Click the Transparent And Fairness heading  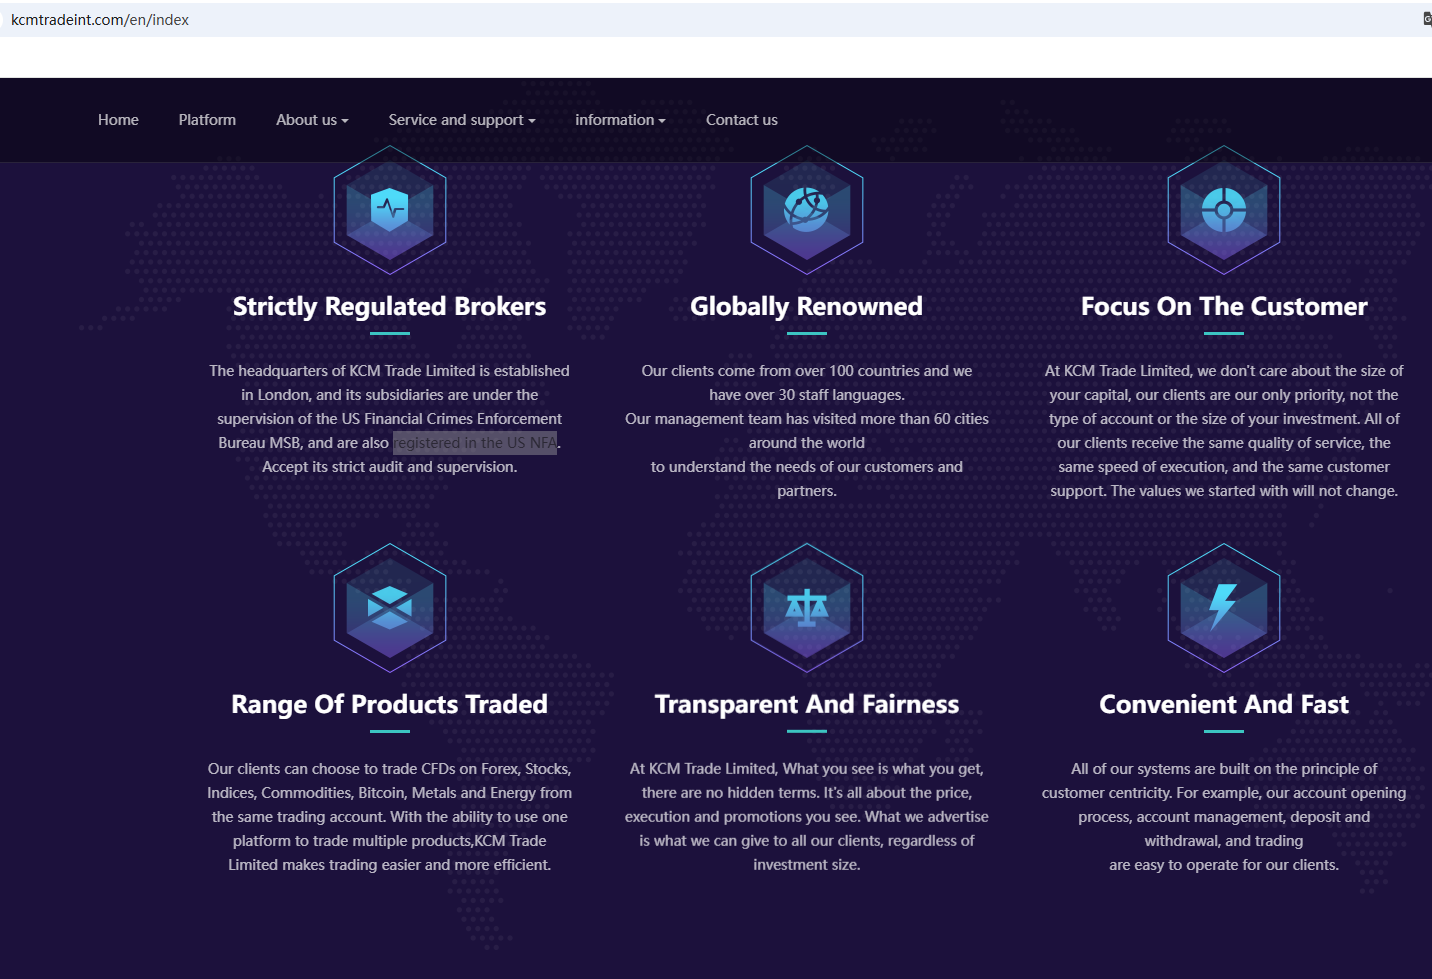(807, 704)
